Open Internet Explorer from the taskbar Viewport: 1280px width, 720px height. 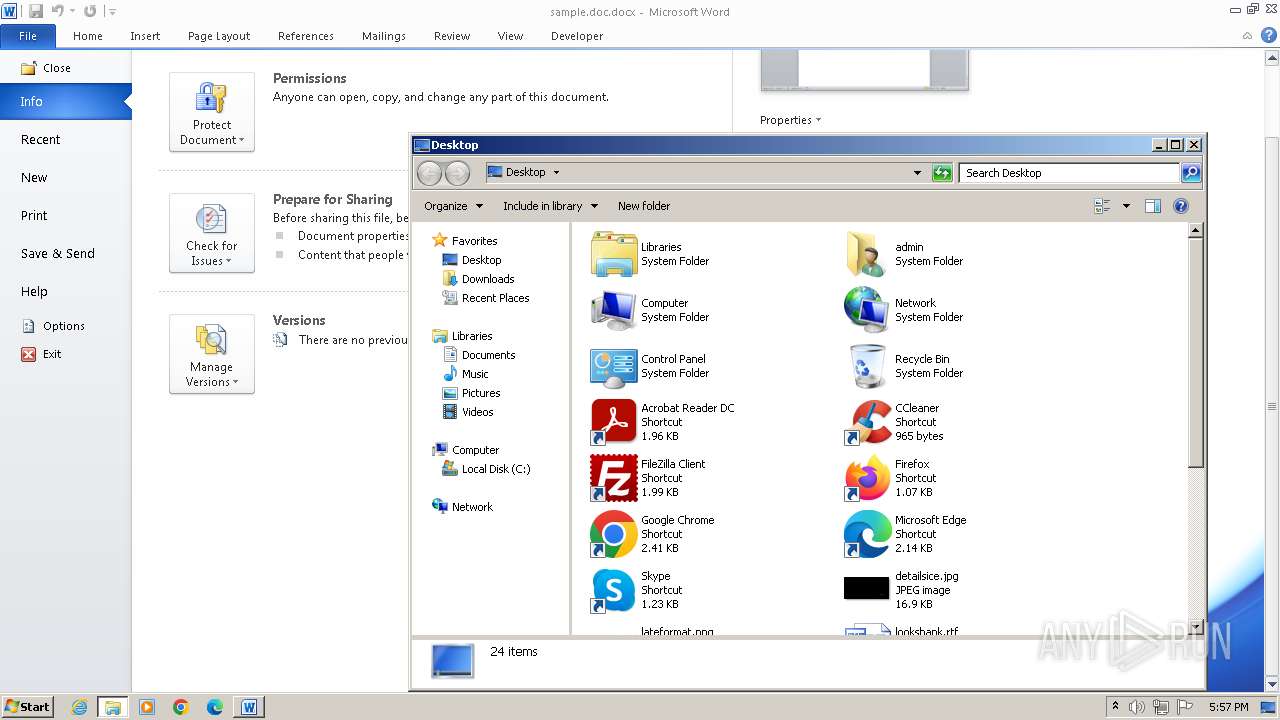tap(79, 707)
